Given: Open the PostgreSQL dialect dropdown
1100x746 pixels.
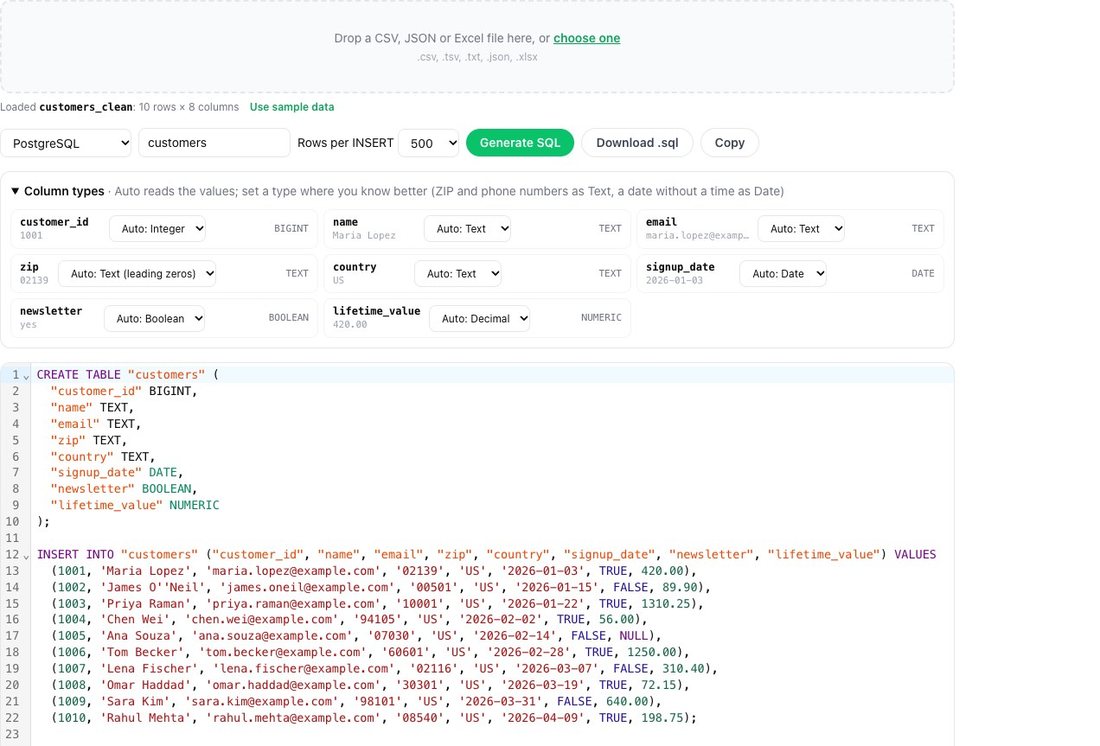Looking at the screenshot, I should point(66,143).
